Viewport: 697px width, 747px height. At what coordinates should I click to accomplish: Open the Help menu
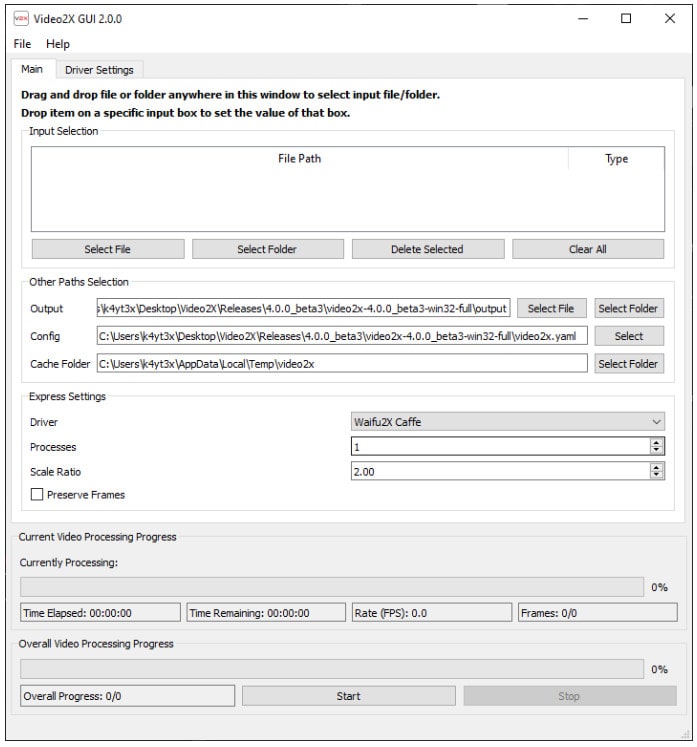58,44
